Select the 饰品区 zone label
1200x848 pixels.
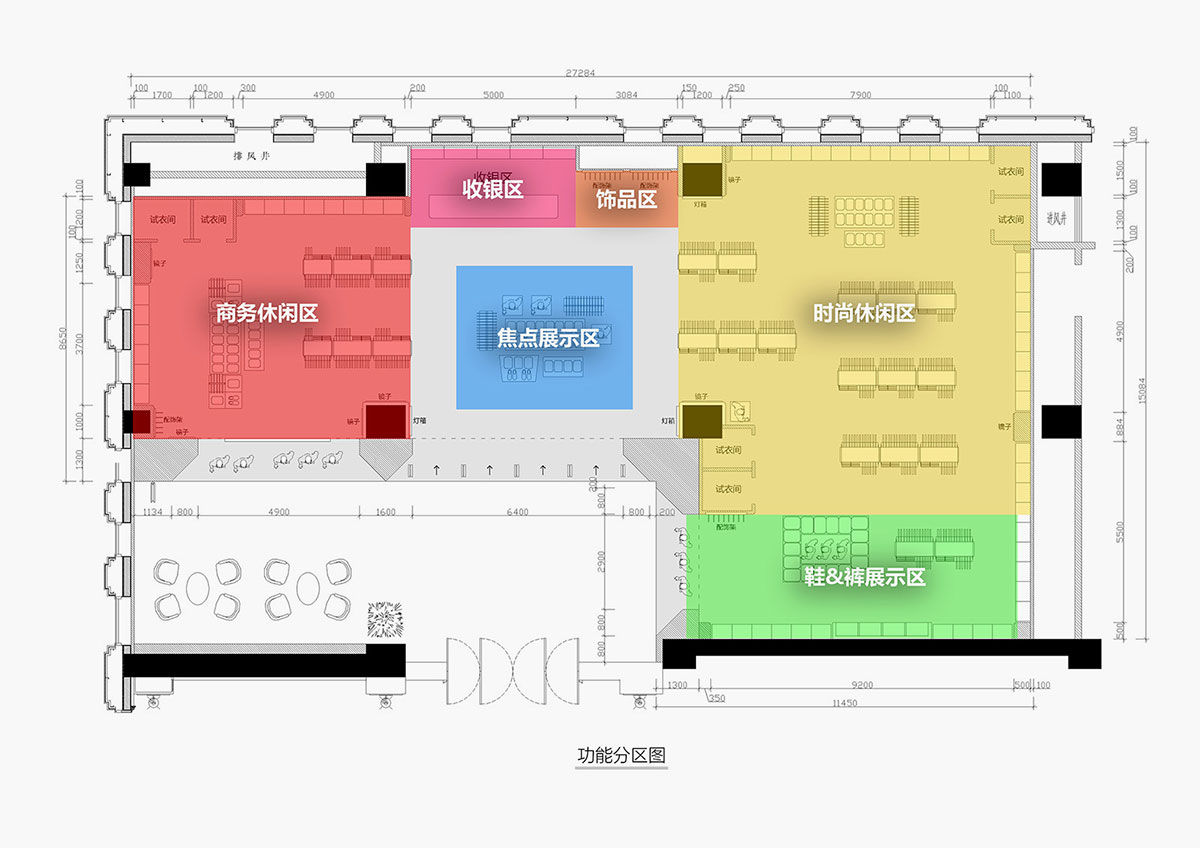tap(626, 200)
